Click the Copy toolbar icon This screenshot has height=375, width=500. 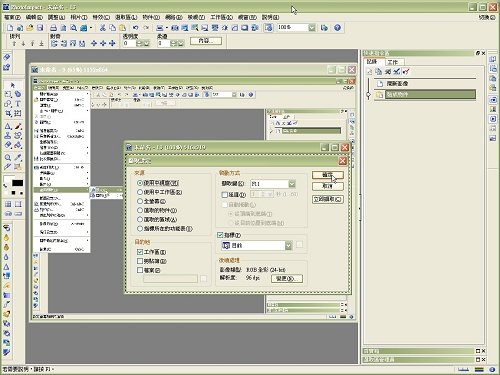pos(113,28)
